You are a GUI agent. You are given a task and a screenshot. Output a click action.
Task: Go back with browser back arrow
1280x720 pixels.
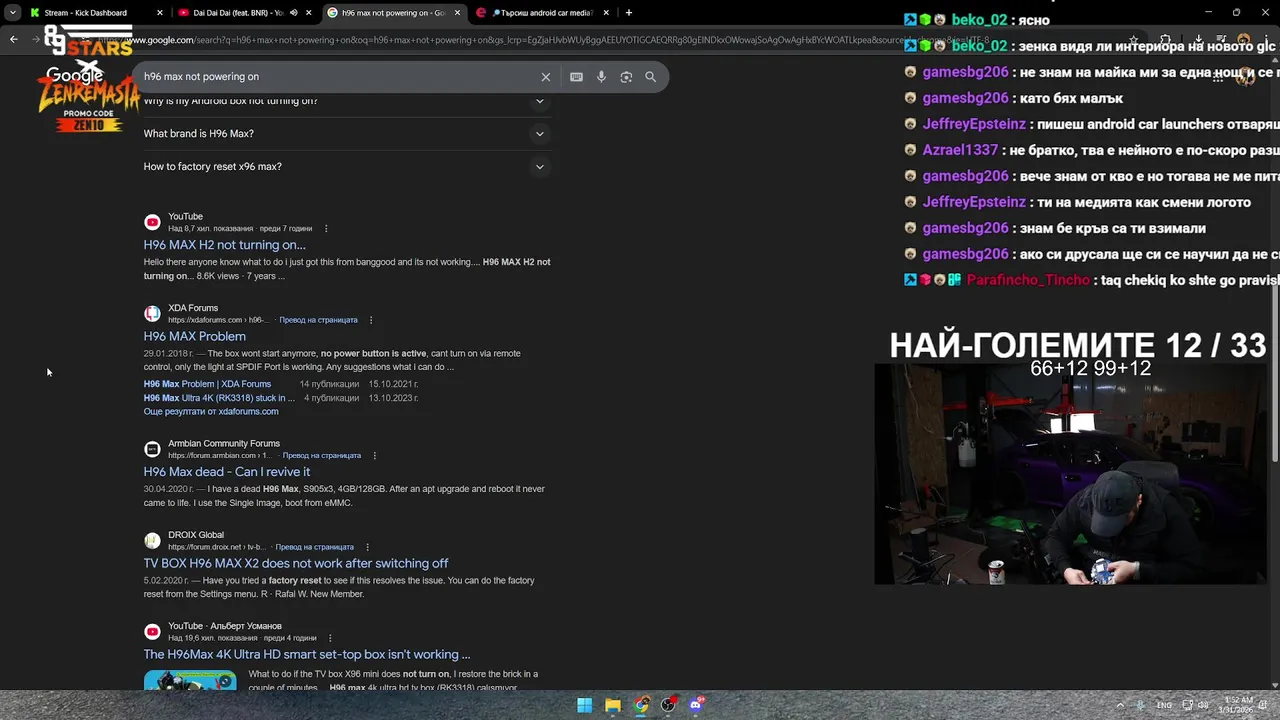14,39
